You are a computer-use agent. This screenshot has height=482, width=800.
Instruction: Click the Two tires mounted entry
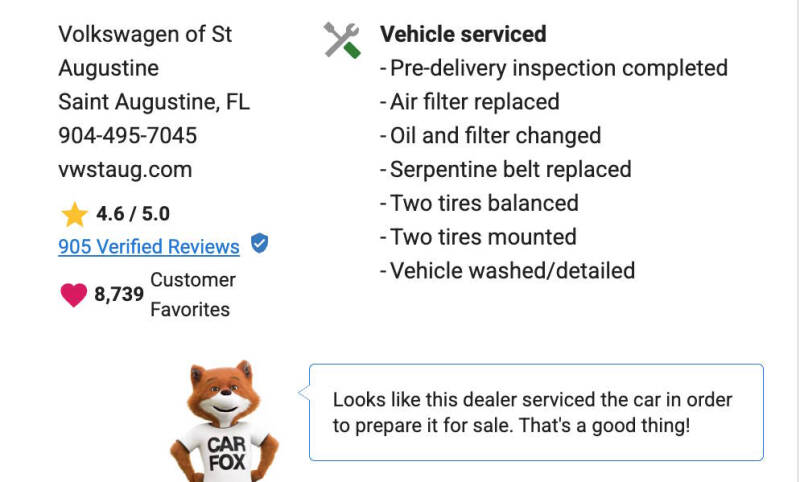tap(479, 237)
